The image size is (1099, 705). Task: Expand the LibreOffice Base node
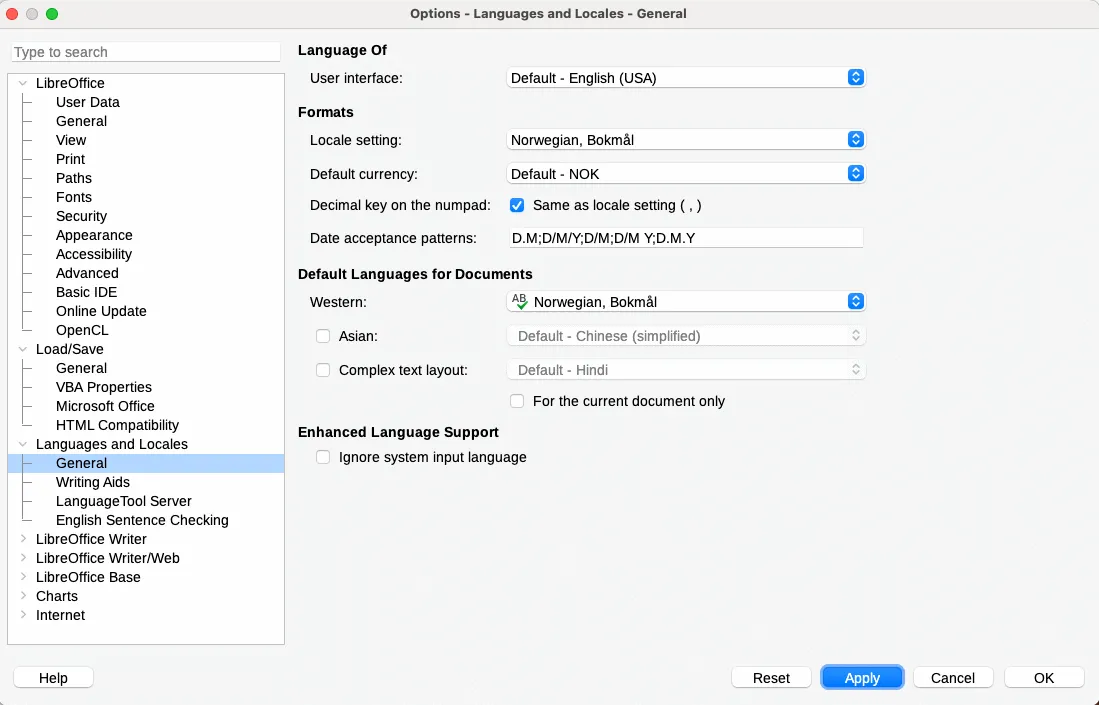click(x=22, y=577)
